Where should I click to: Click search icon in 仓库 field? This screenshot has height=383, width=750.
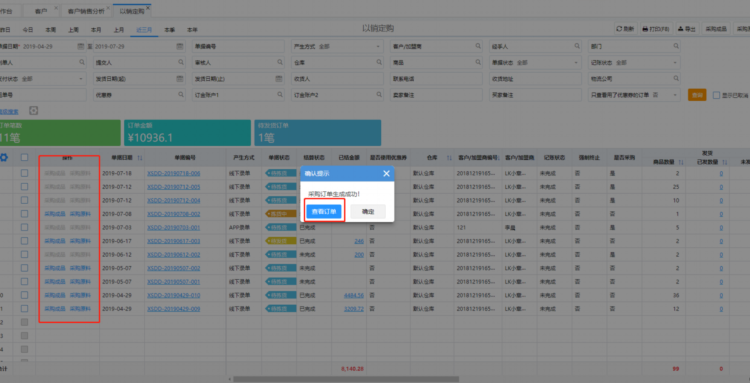(379, 62)
